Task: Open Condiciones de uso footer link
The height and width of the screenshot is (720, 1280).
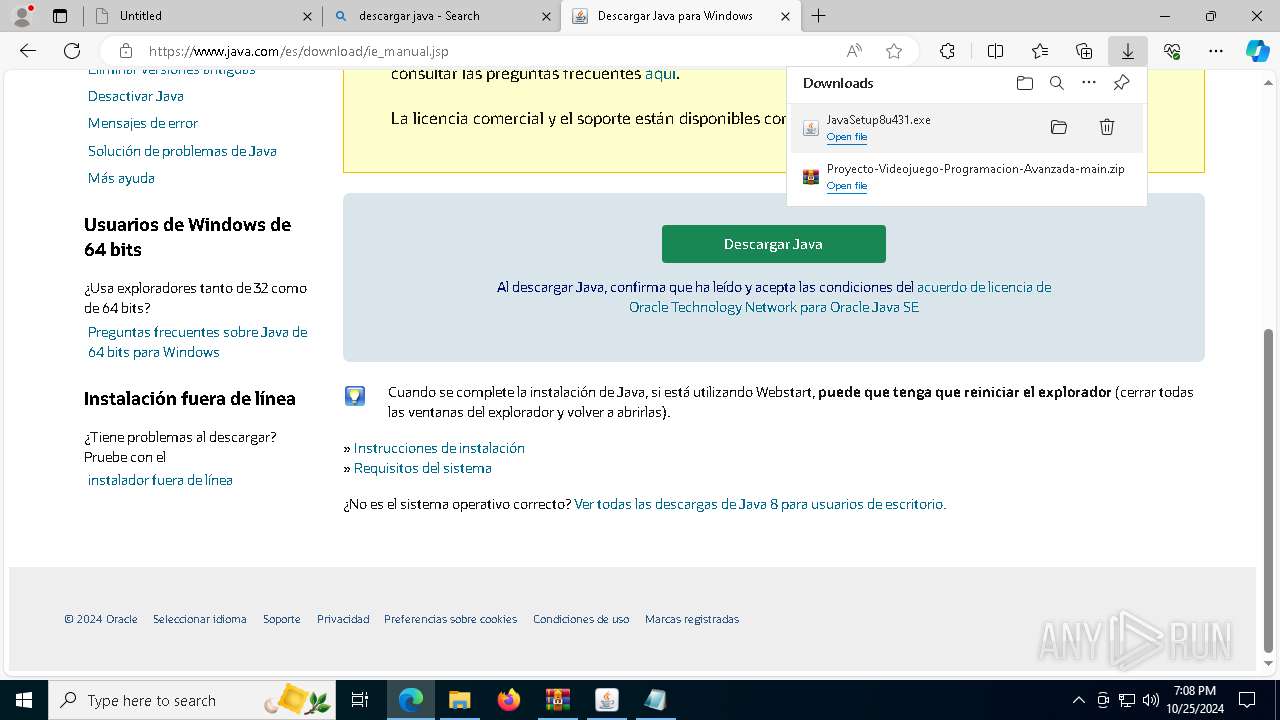Action: tap(581, 619)
